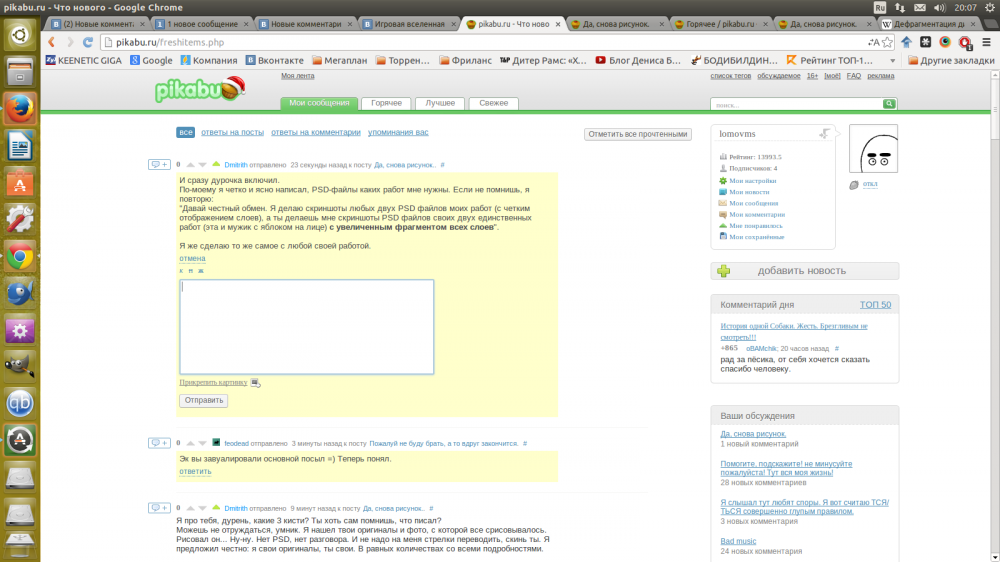The image size is (1000, 562).
Task: Click inside the reply text area
Action: pos(306,327)
